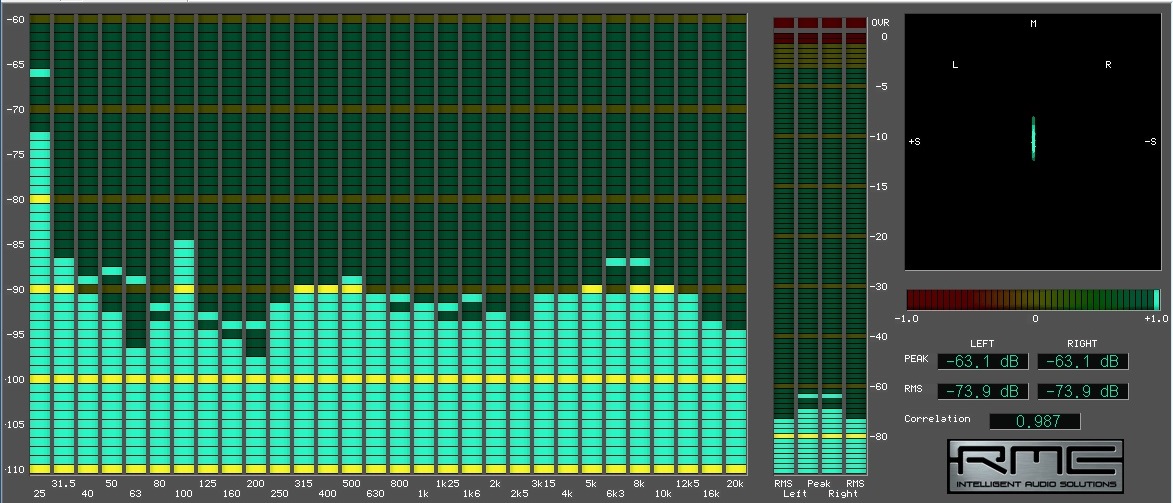Click the 25 Hz band bar in analyzer
Image resolution: width=1173 pixels, height=503 pixels.
click(40, 243)
